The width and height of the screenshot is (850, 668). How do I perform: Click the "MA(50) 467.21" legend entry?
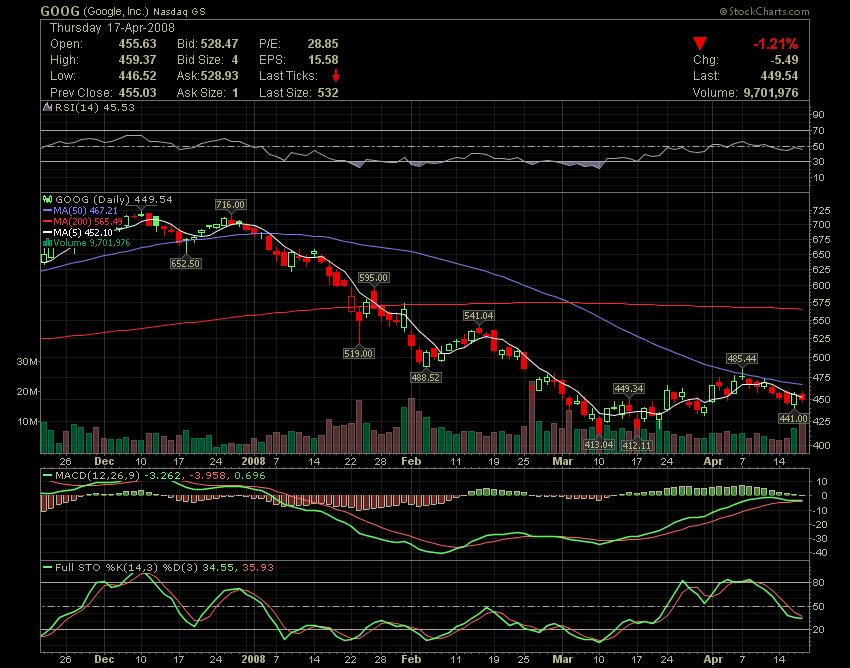86,210
